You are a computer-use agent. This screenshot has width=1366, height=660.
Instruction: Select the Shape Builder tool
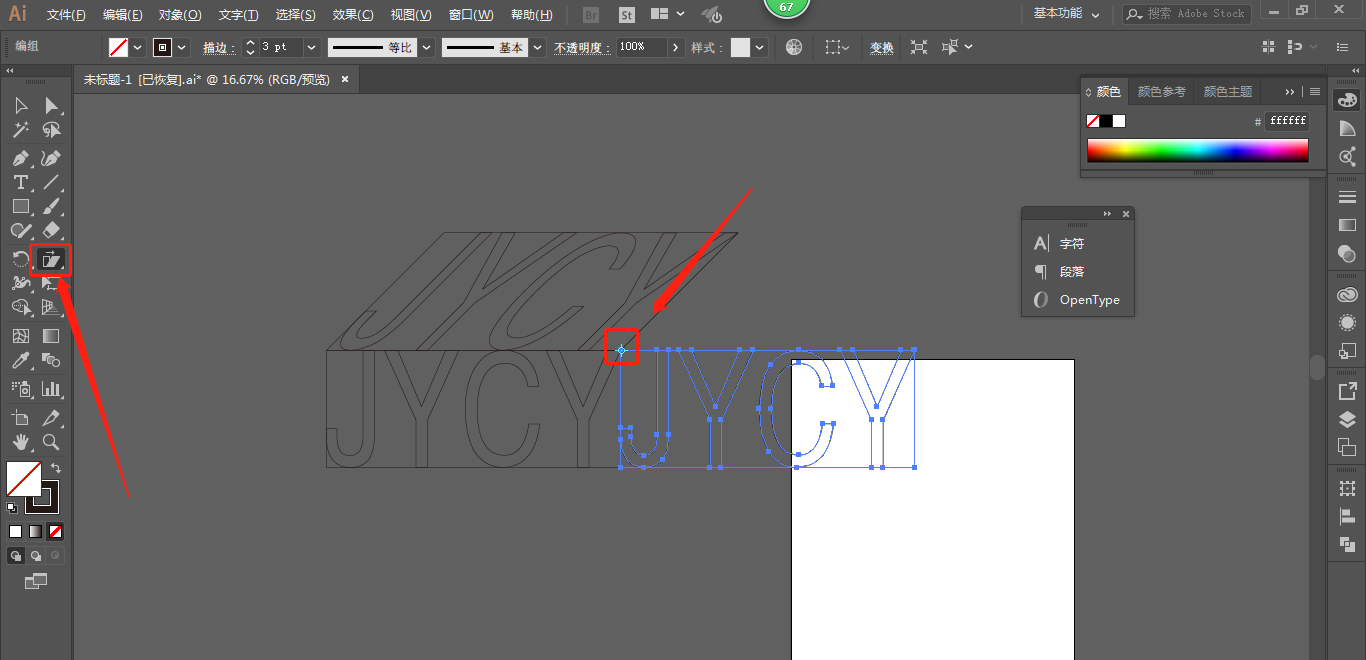coord(21,308)
